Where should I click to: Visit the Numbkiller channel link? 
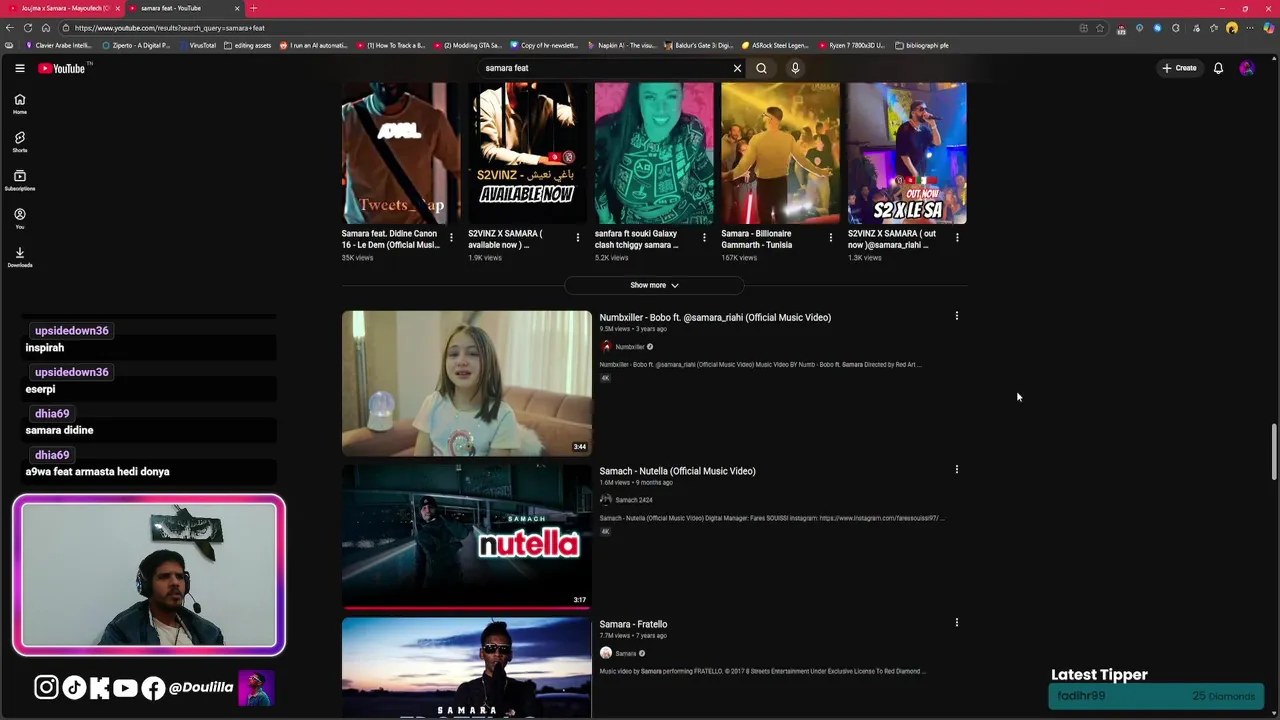pos(629,347)
